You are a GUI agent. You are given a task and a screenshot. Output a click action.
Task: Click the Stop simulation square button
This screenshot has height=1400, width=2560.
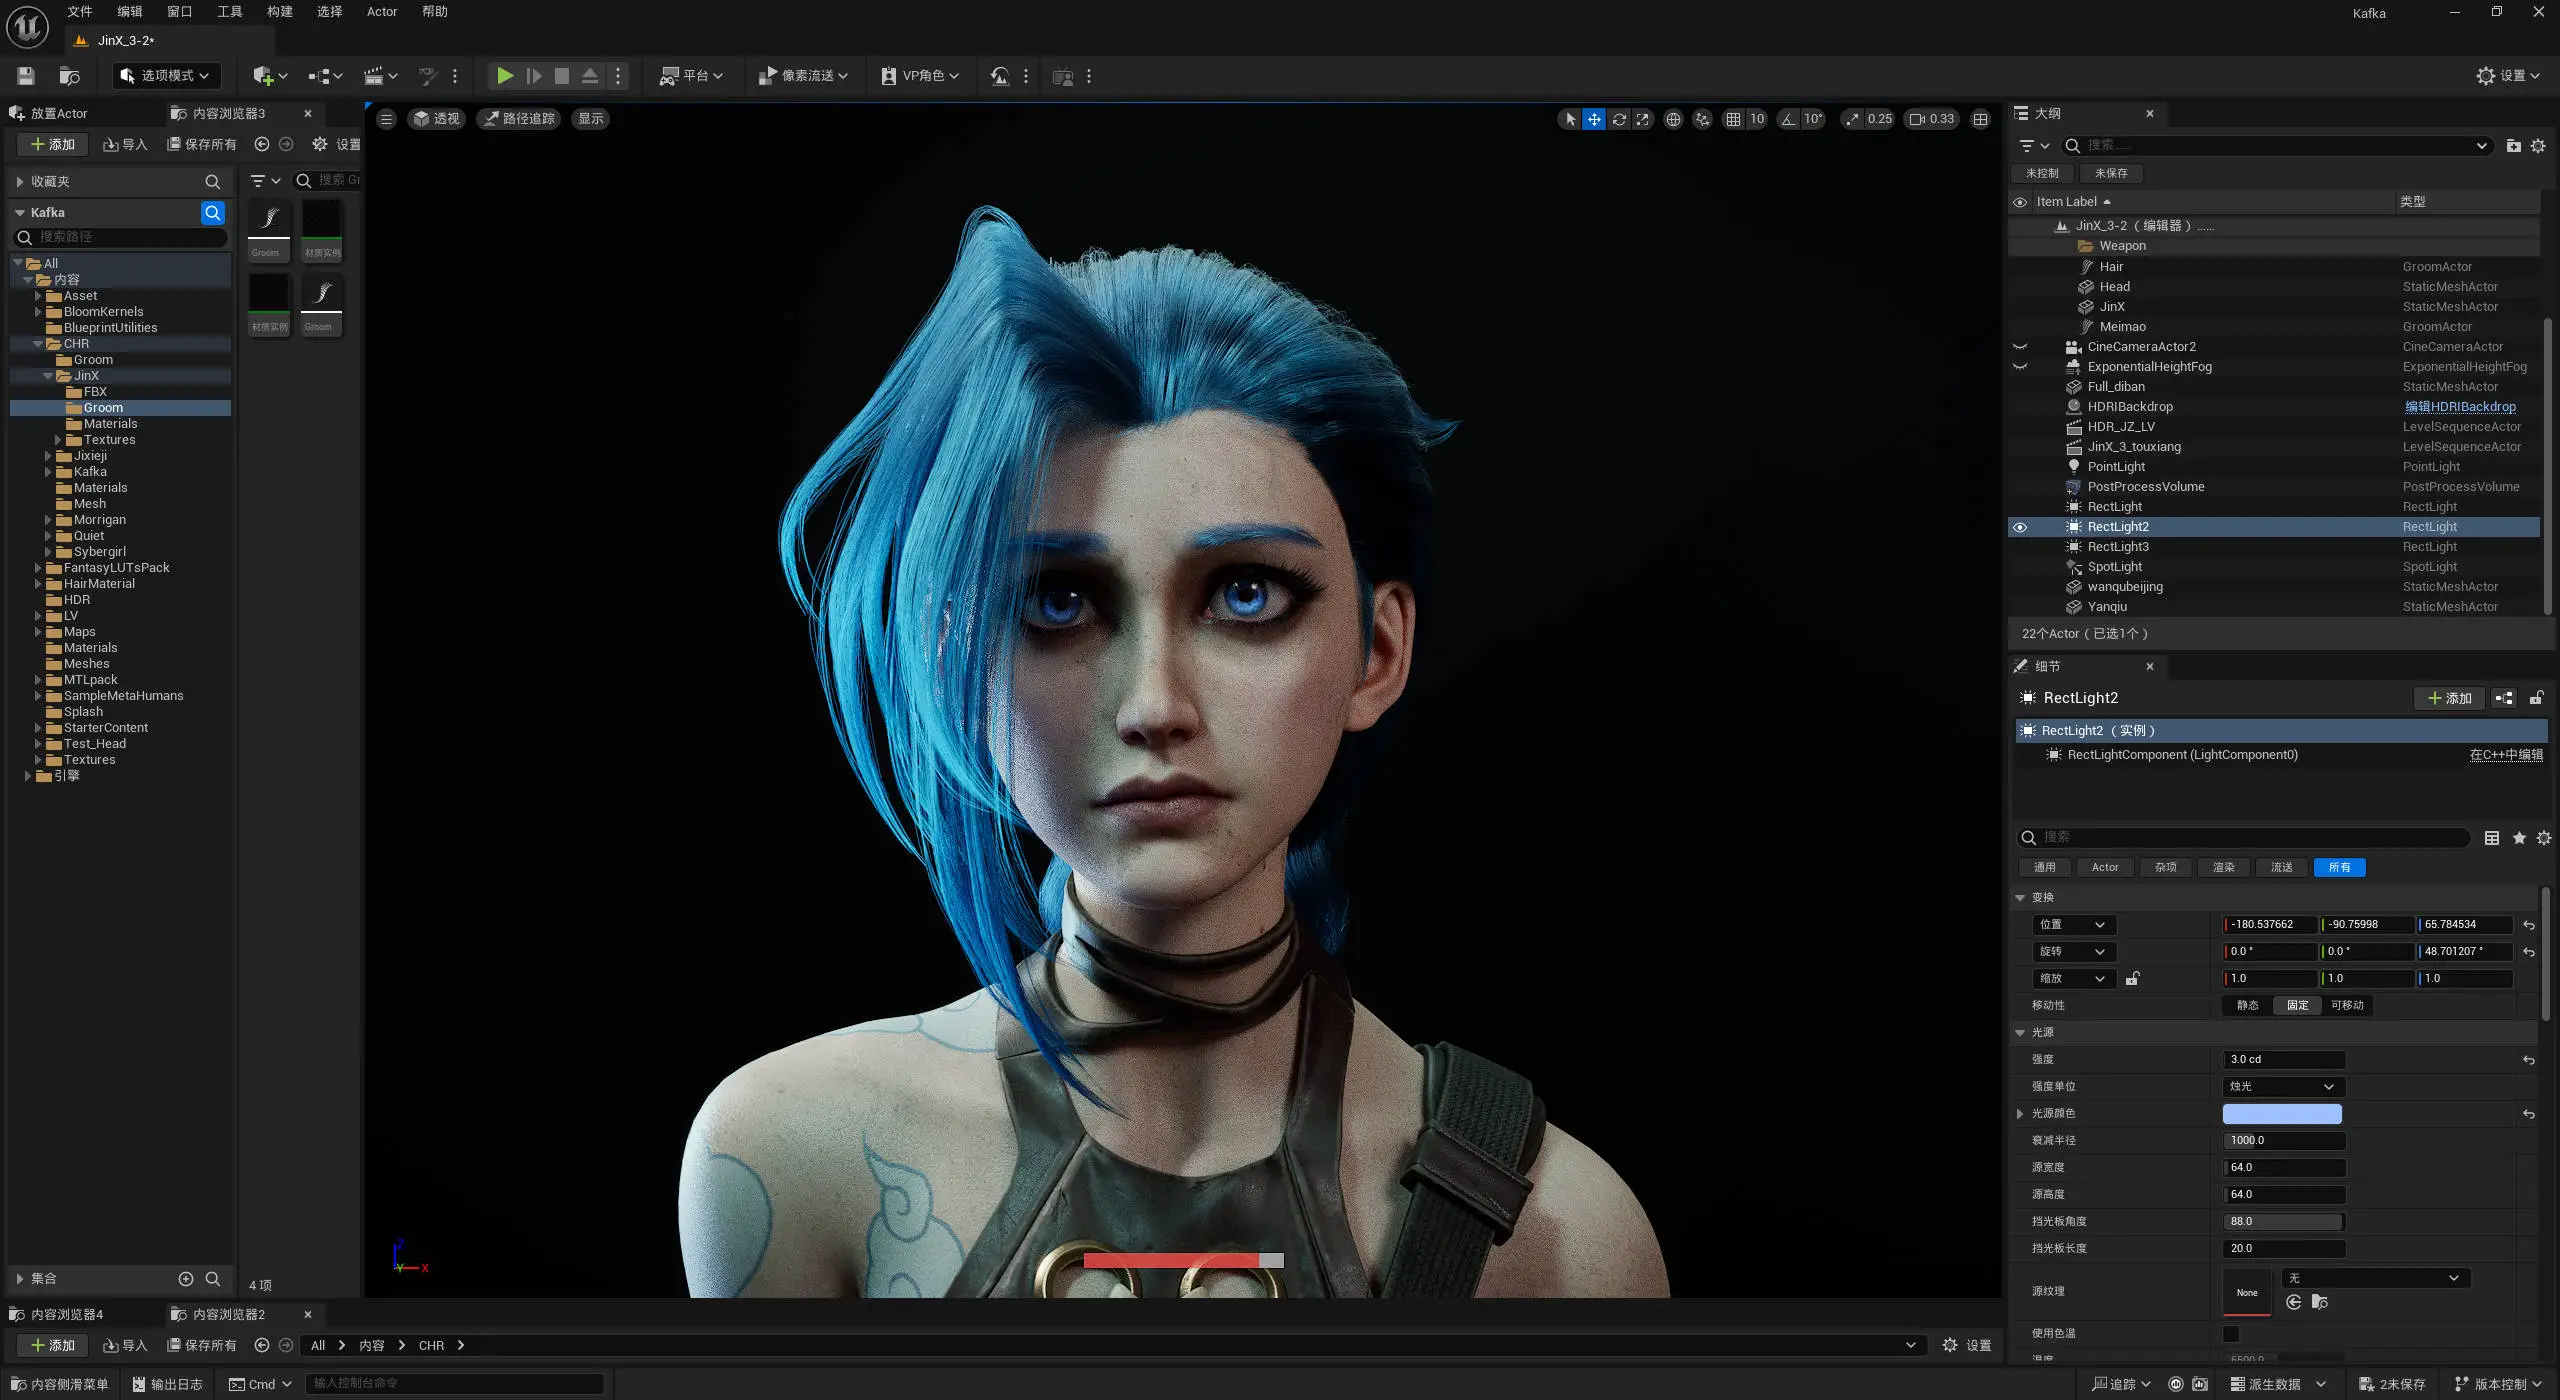pyautogui.click(x=562, y=76)
